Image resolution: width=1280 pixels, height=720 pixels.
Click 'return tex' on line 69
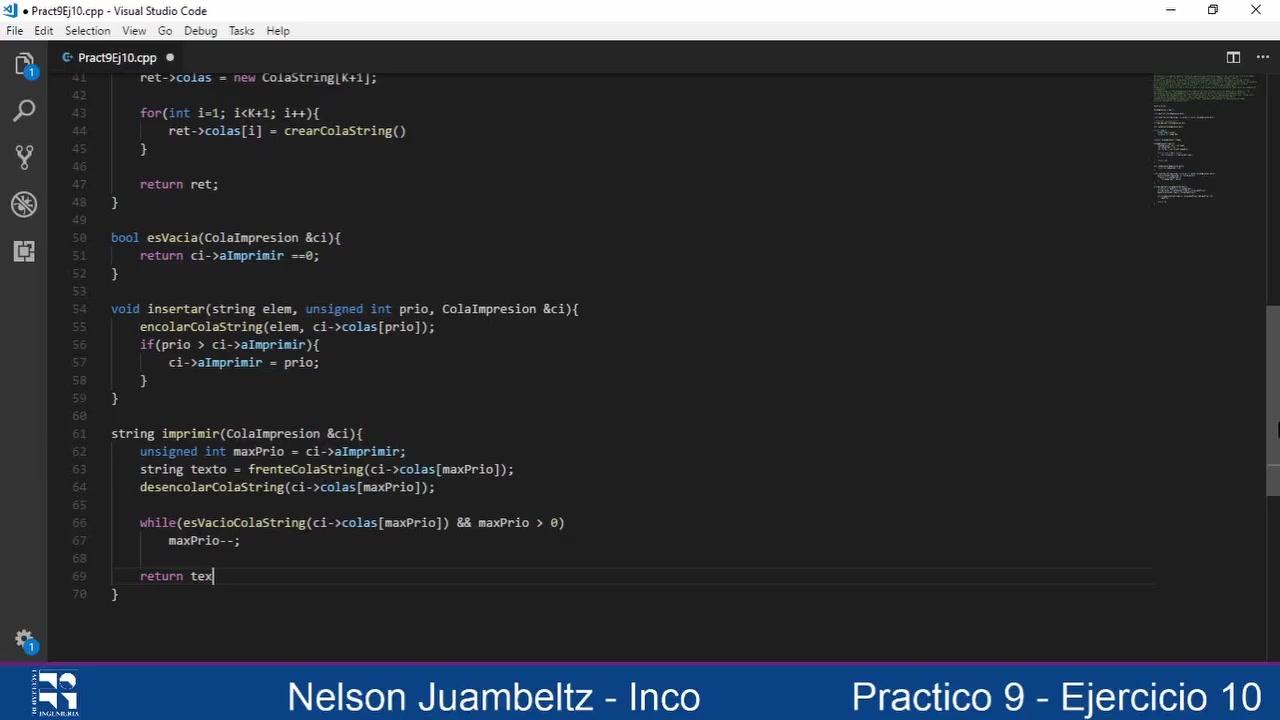pos(176,576)
